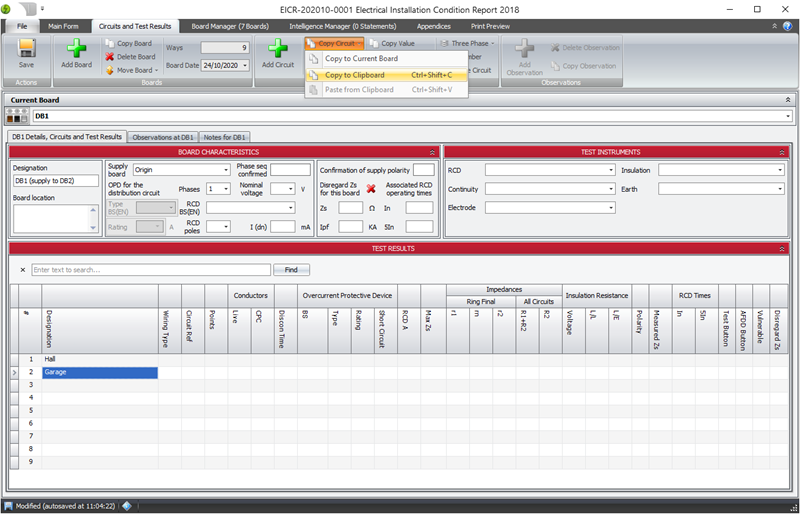The image size is (800, 514).
Task: Click the grayed Add Observation plus icon
Action: 524,49
